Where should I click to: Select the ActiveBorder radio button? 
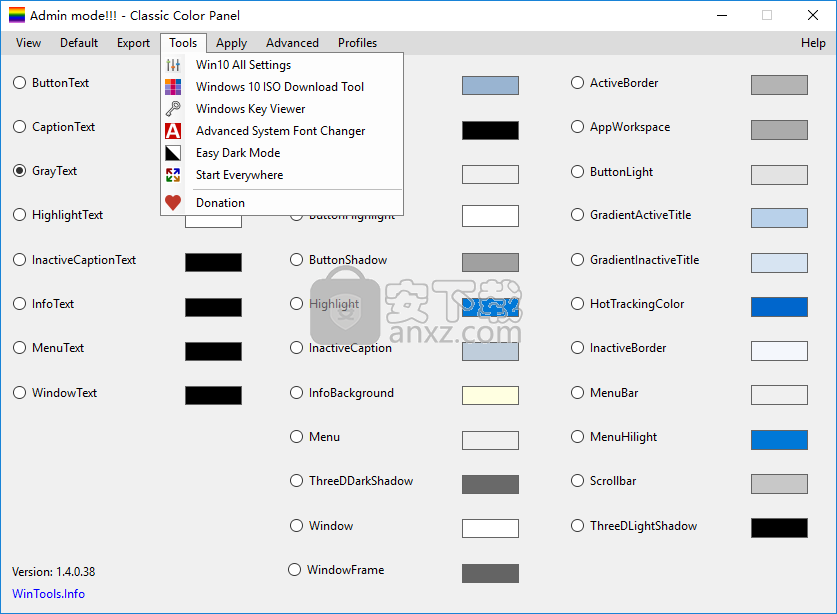point(577,83)
